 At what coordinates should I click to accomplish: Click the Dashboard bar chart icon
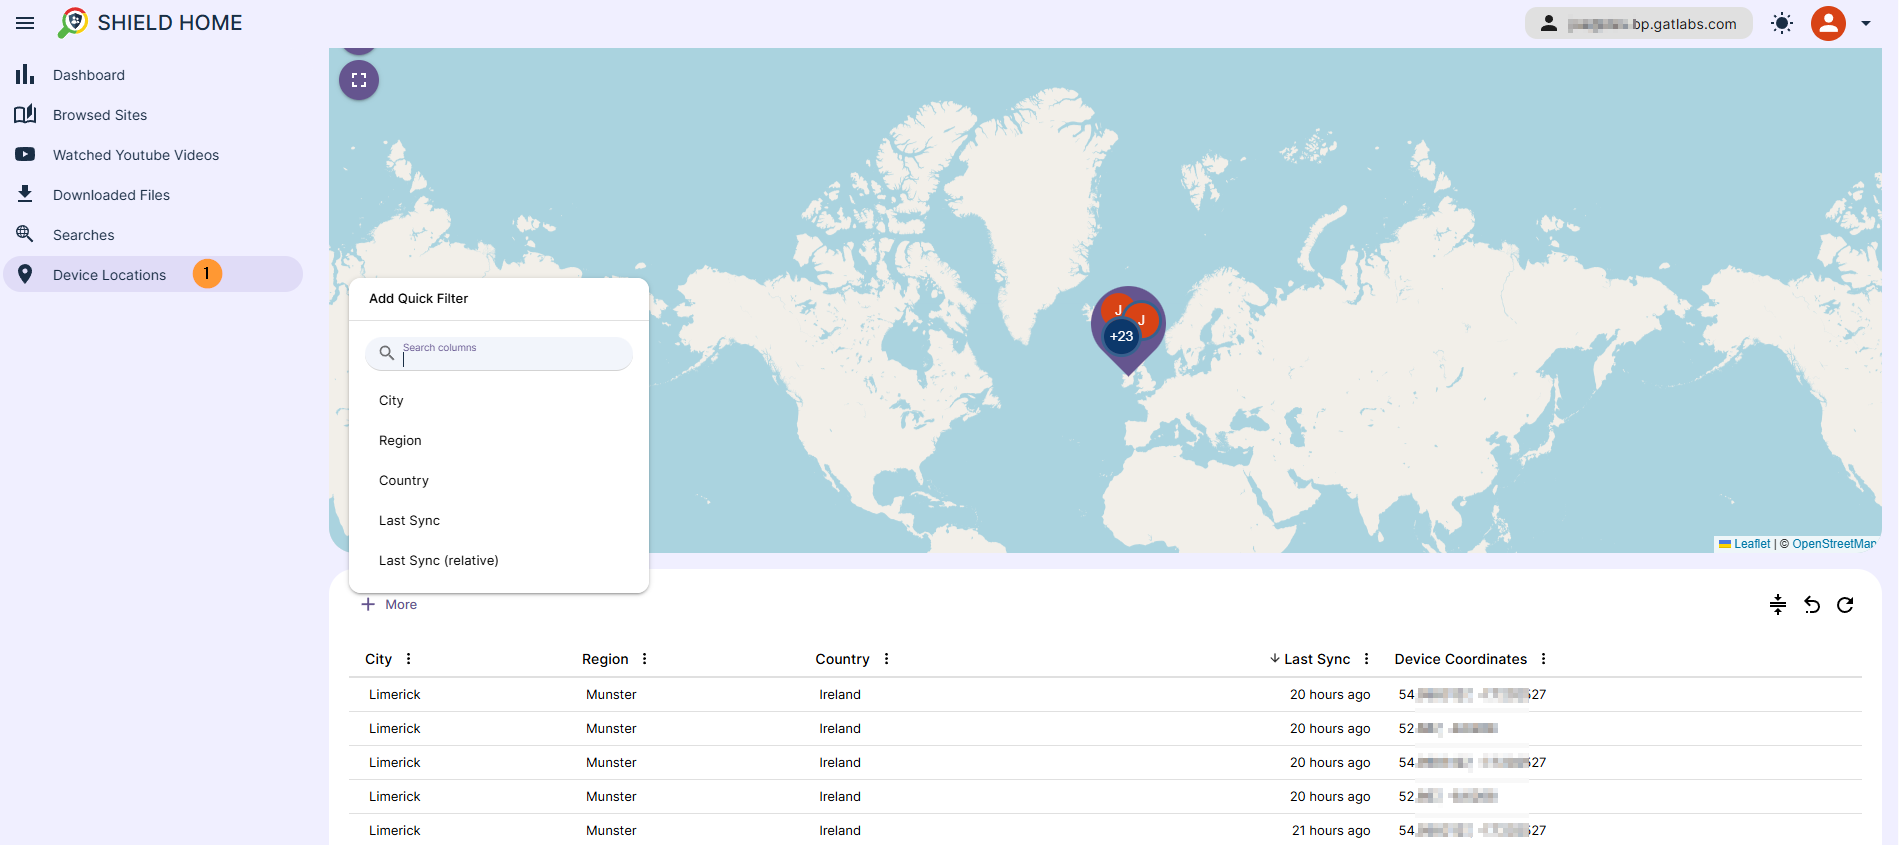tap(25, 75)
